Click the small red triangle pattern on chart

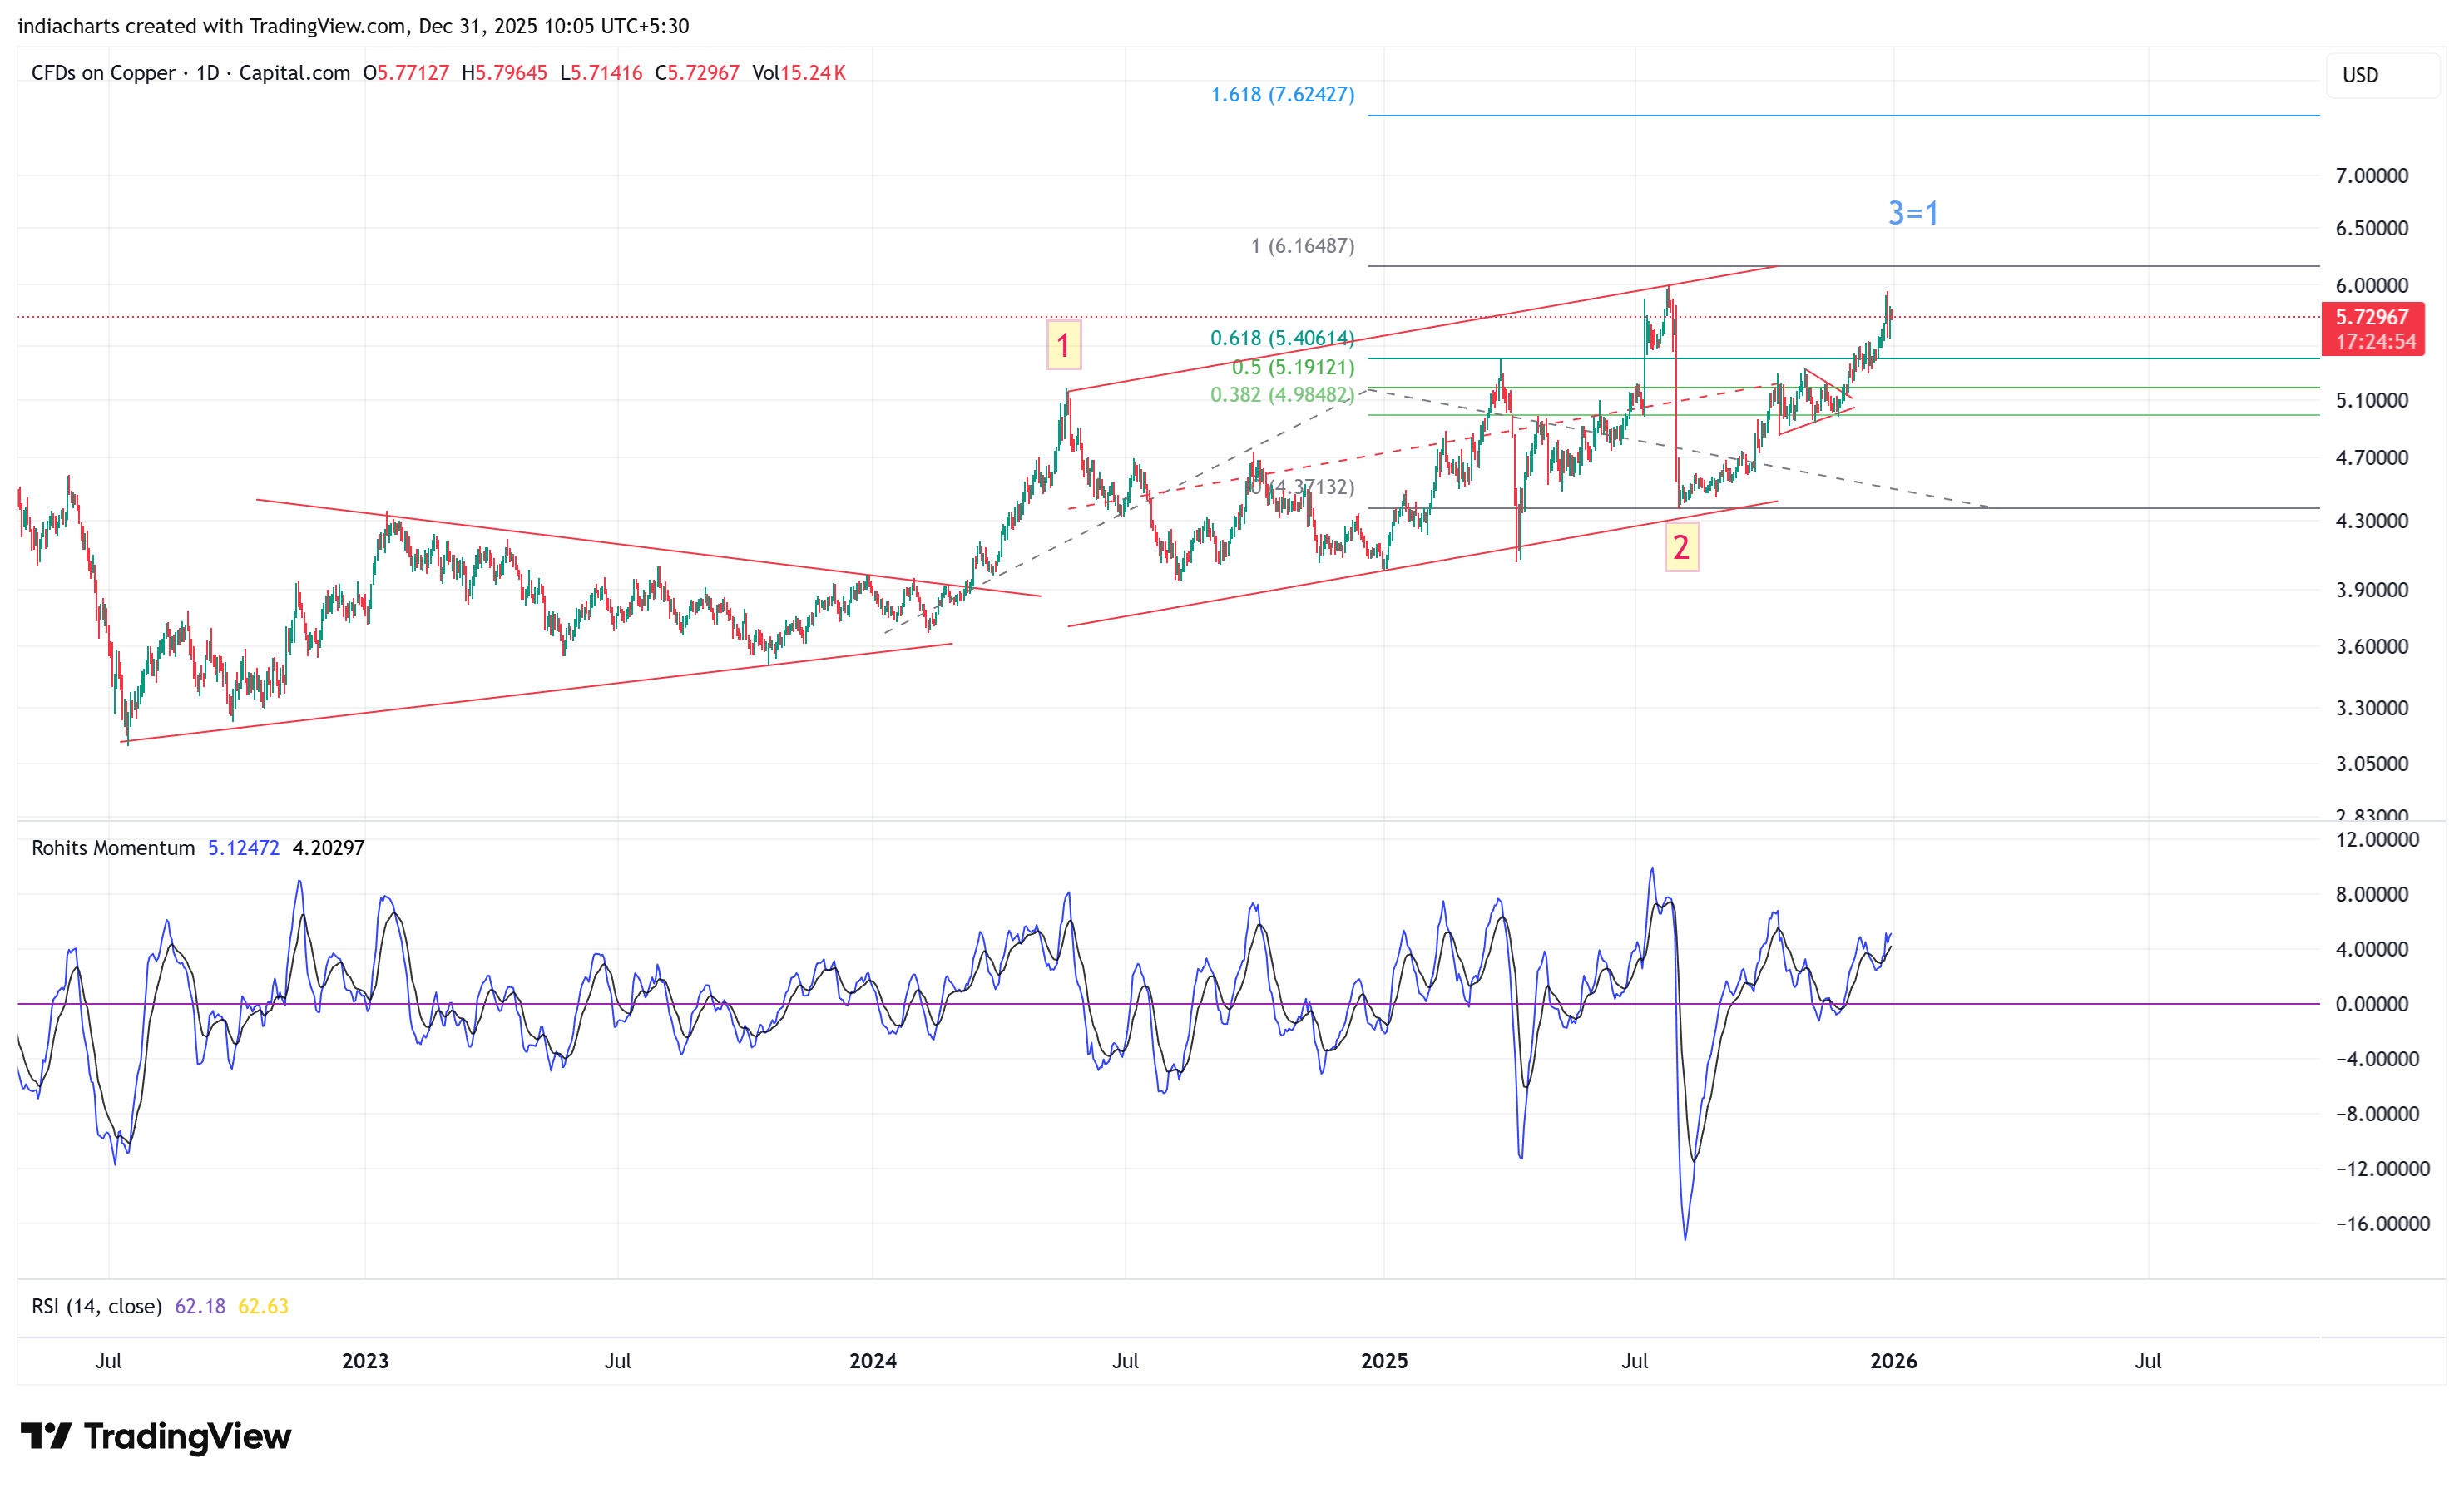pos(1818,402)
